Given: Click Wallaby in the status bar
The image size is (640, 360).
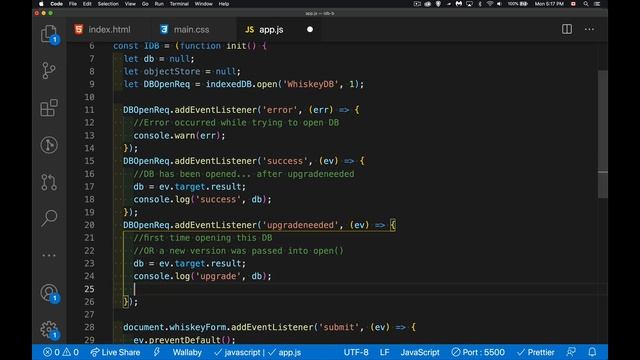Looking at the screenshot, I should click(187, 352).
